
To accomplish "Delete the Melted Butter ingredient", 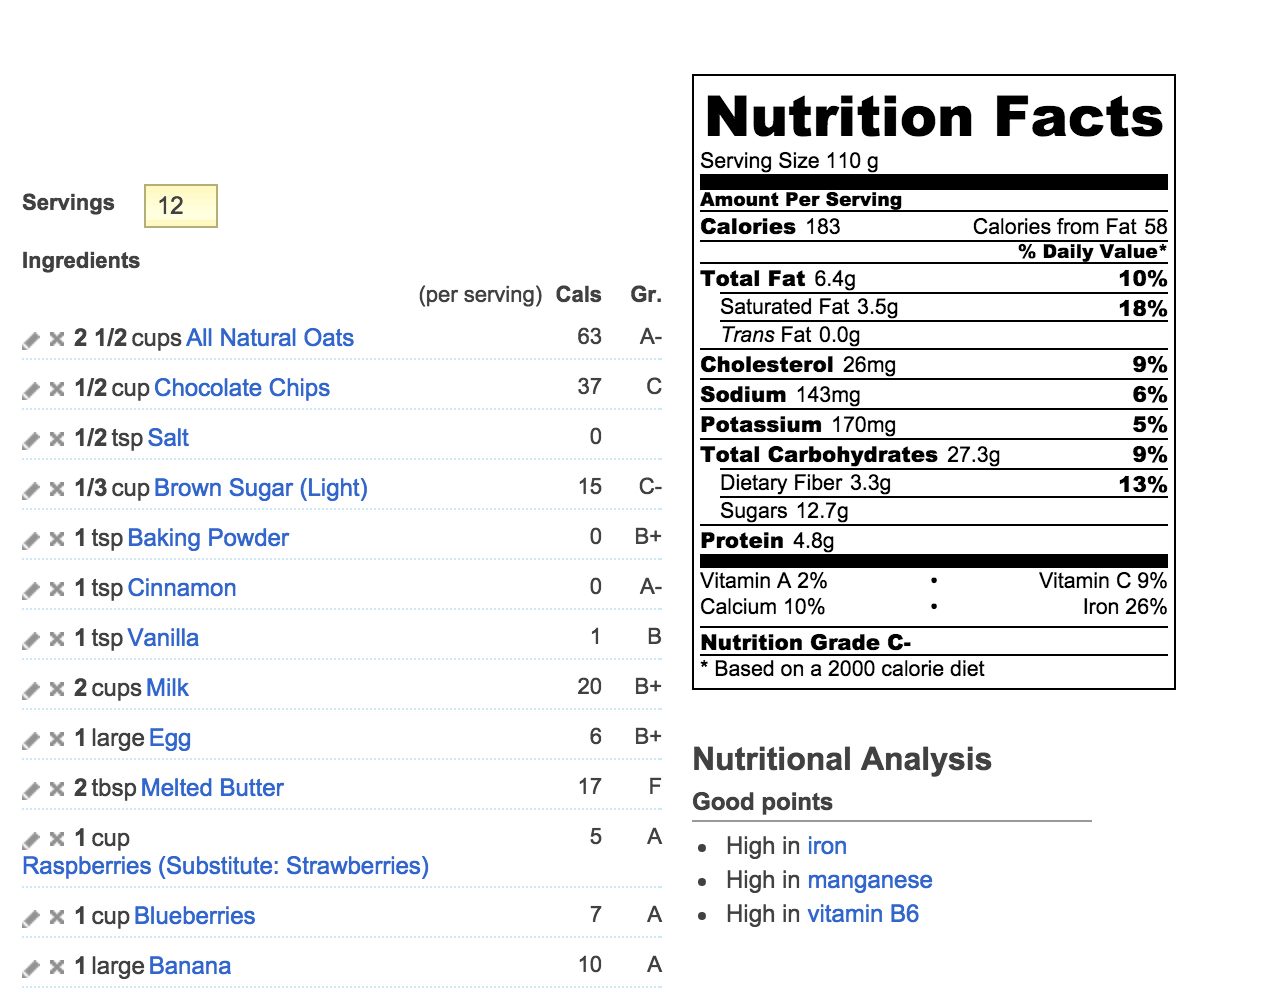I will (x=57, y=789).
